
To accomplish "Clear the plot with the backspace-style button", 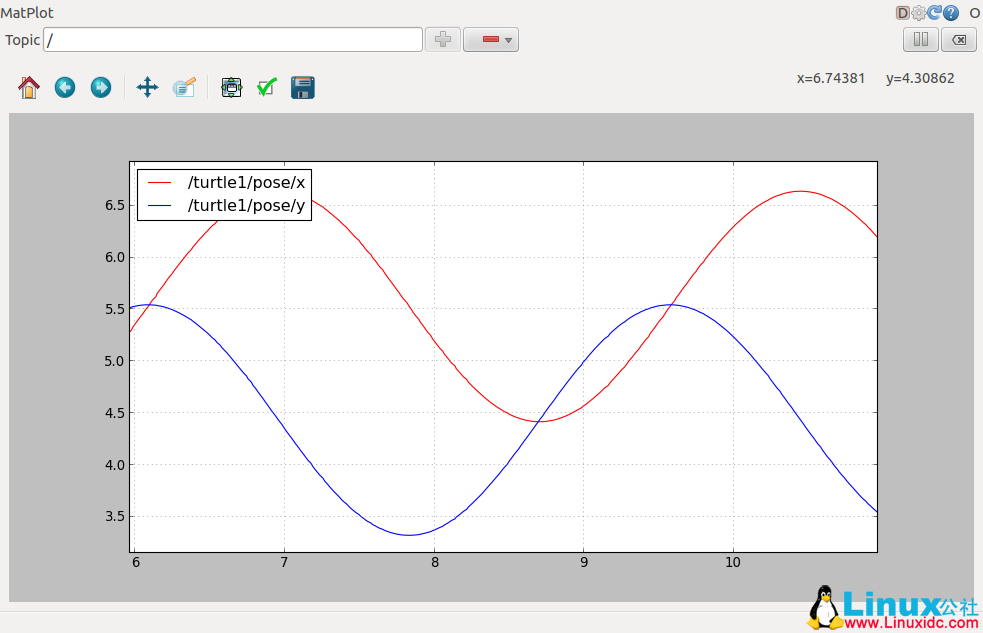I will point(959,39).
